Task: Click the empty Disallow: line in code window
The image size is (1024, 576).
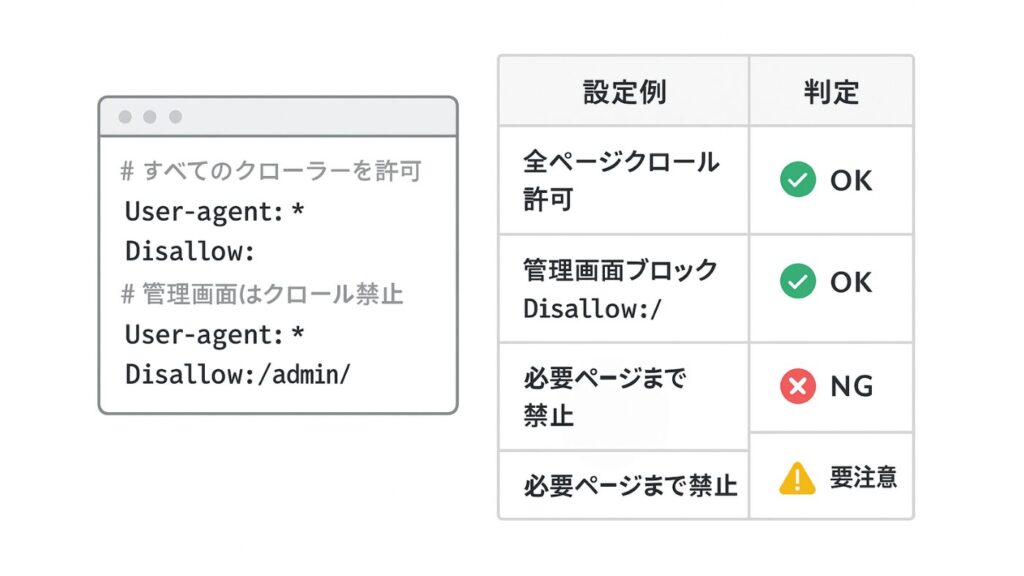Action: [191, 251]
